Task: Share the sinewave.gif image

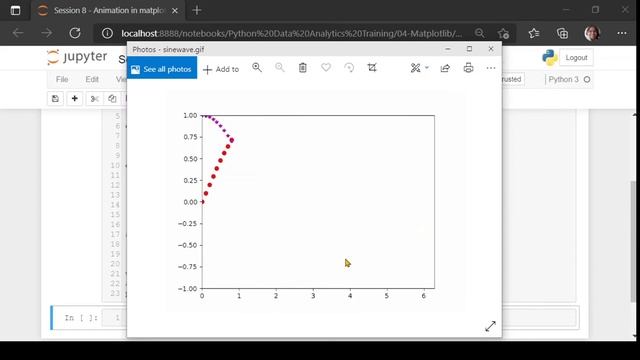Action: pyautogui.click(x=445, y=68)
